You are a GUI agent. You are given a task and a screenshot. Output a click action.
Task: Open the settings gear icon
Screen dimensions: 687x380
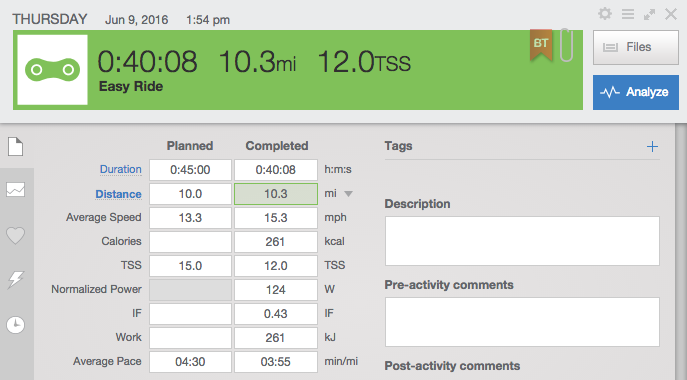click(x=605, y=14)
